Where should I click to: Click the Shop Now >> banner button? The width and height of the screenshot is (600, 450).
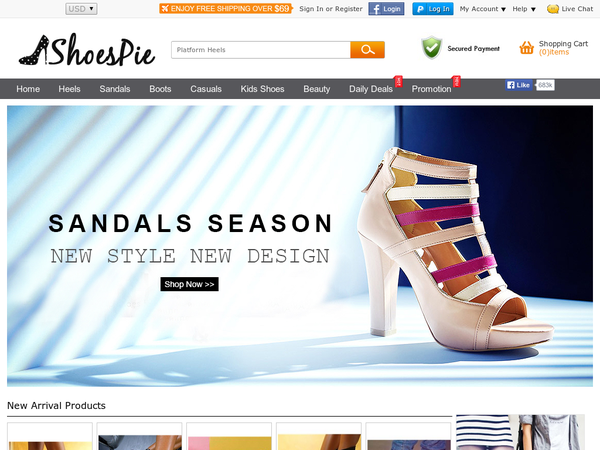tap(189, 284)
